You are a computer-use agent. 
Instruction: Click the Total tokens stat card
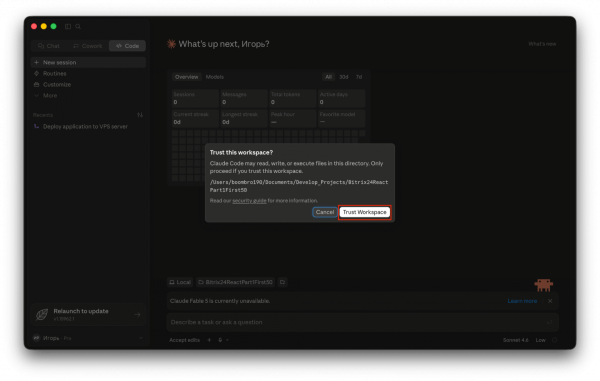pos(292,98)
